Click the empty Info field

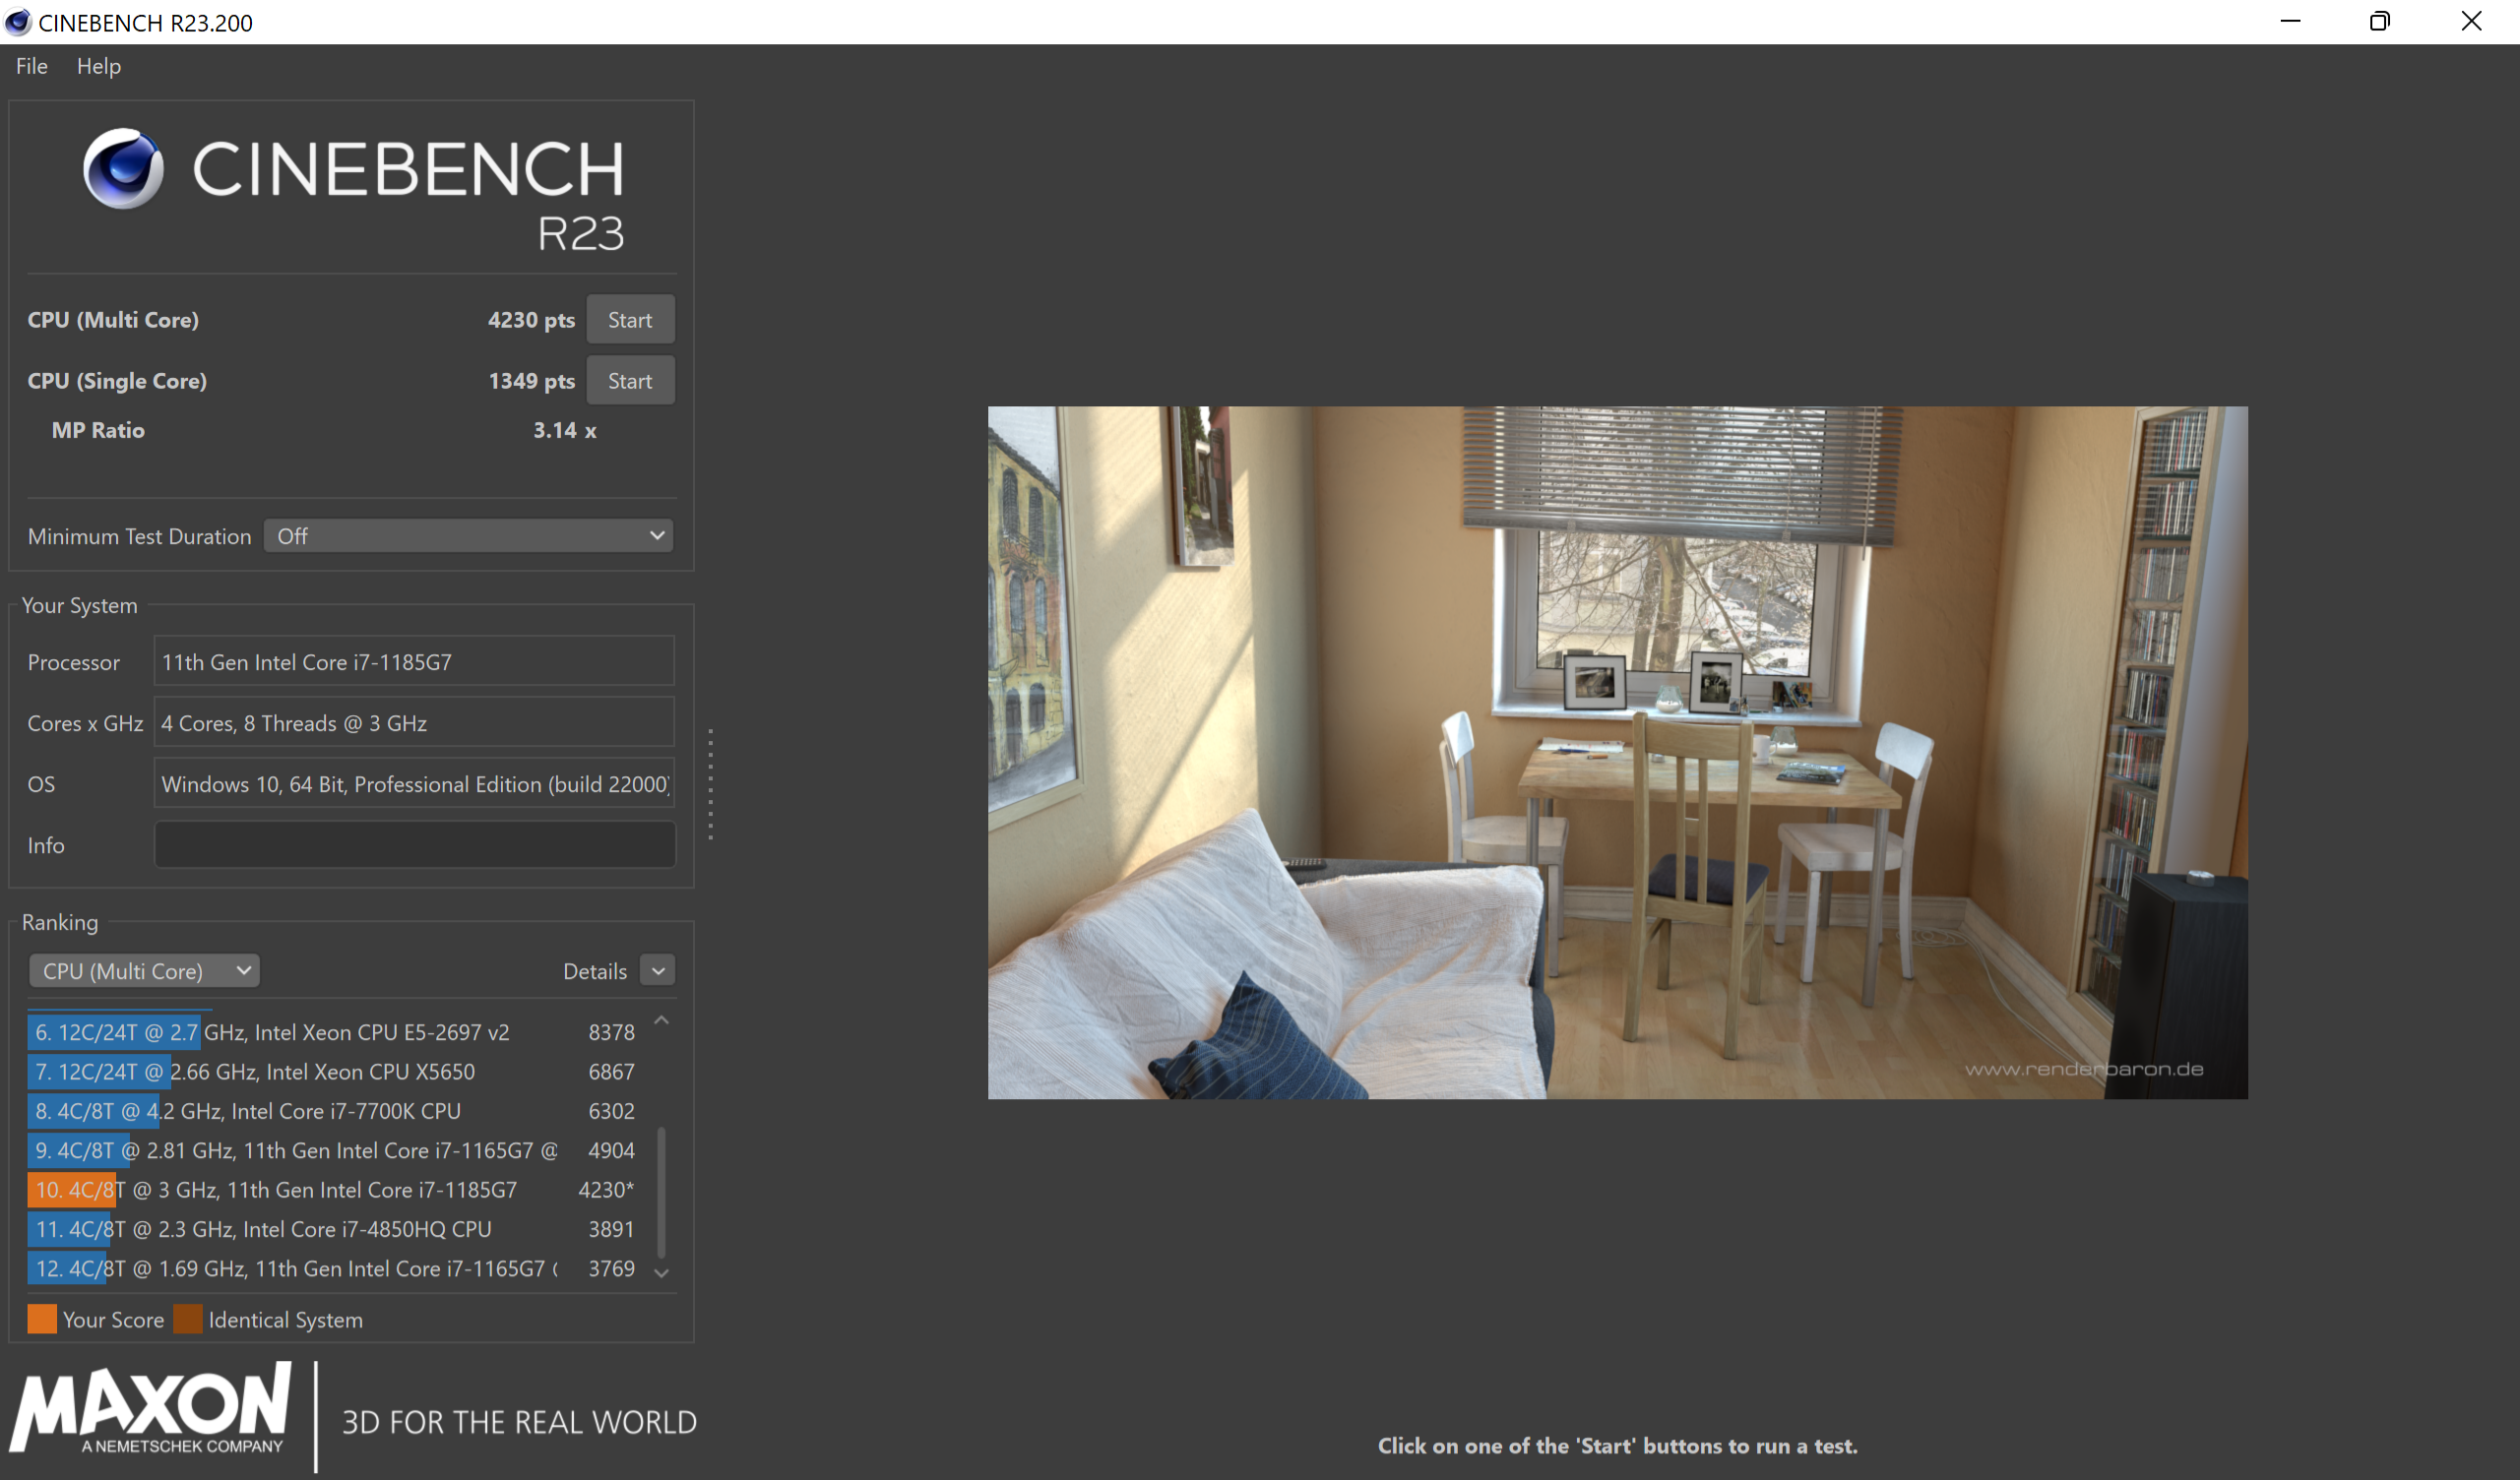point(414,845)
